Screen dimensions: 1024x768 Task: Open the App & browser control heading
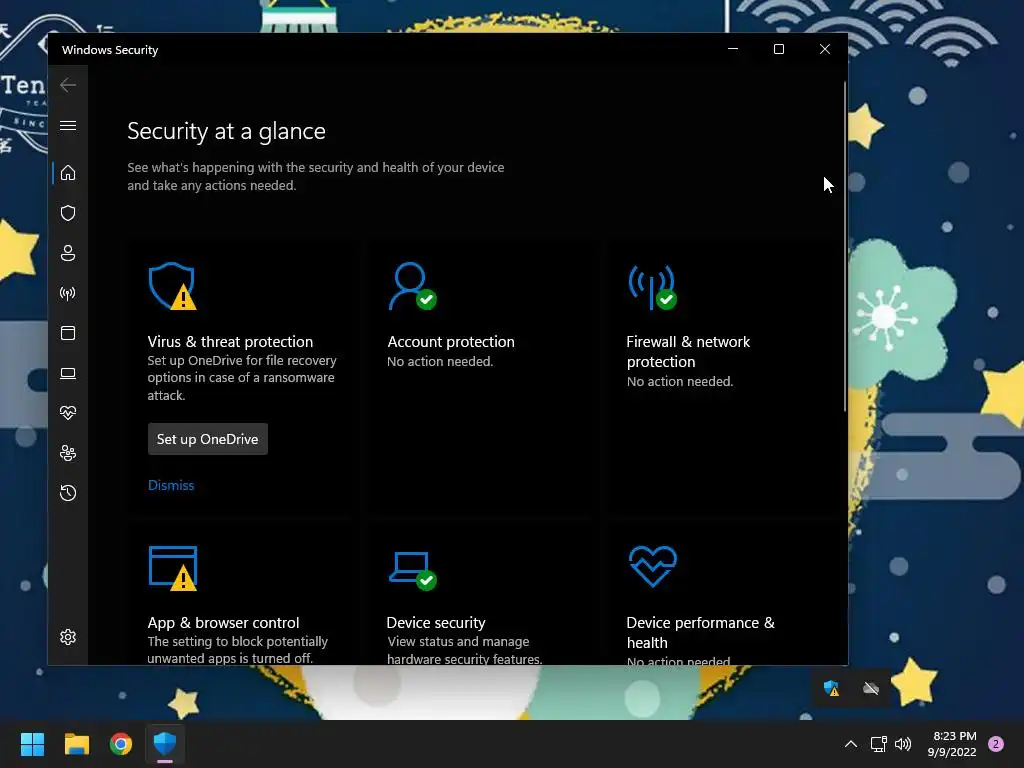[223, 622]
